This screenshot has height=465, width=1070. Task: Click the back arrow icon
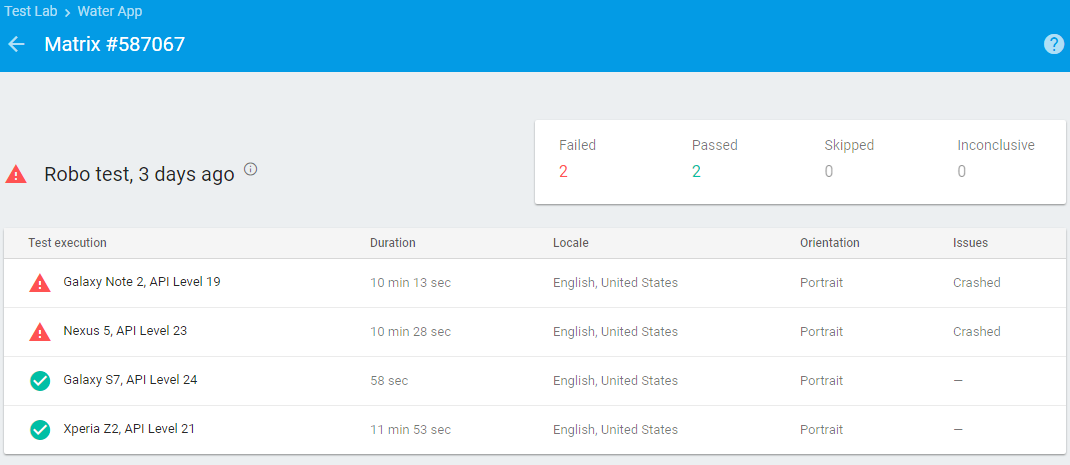16,44
